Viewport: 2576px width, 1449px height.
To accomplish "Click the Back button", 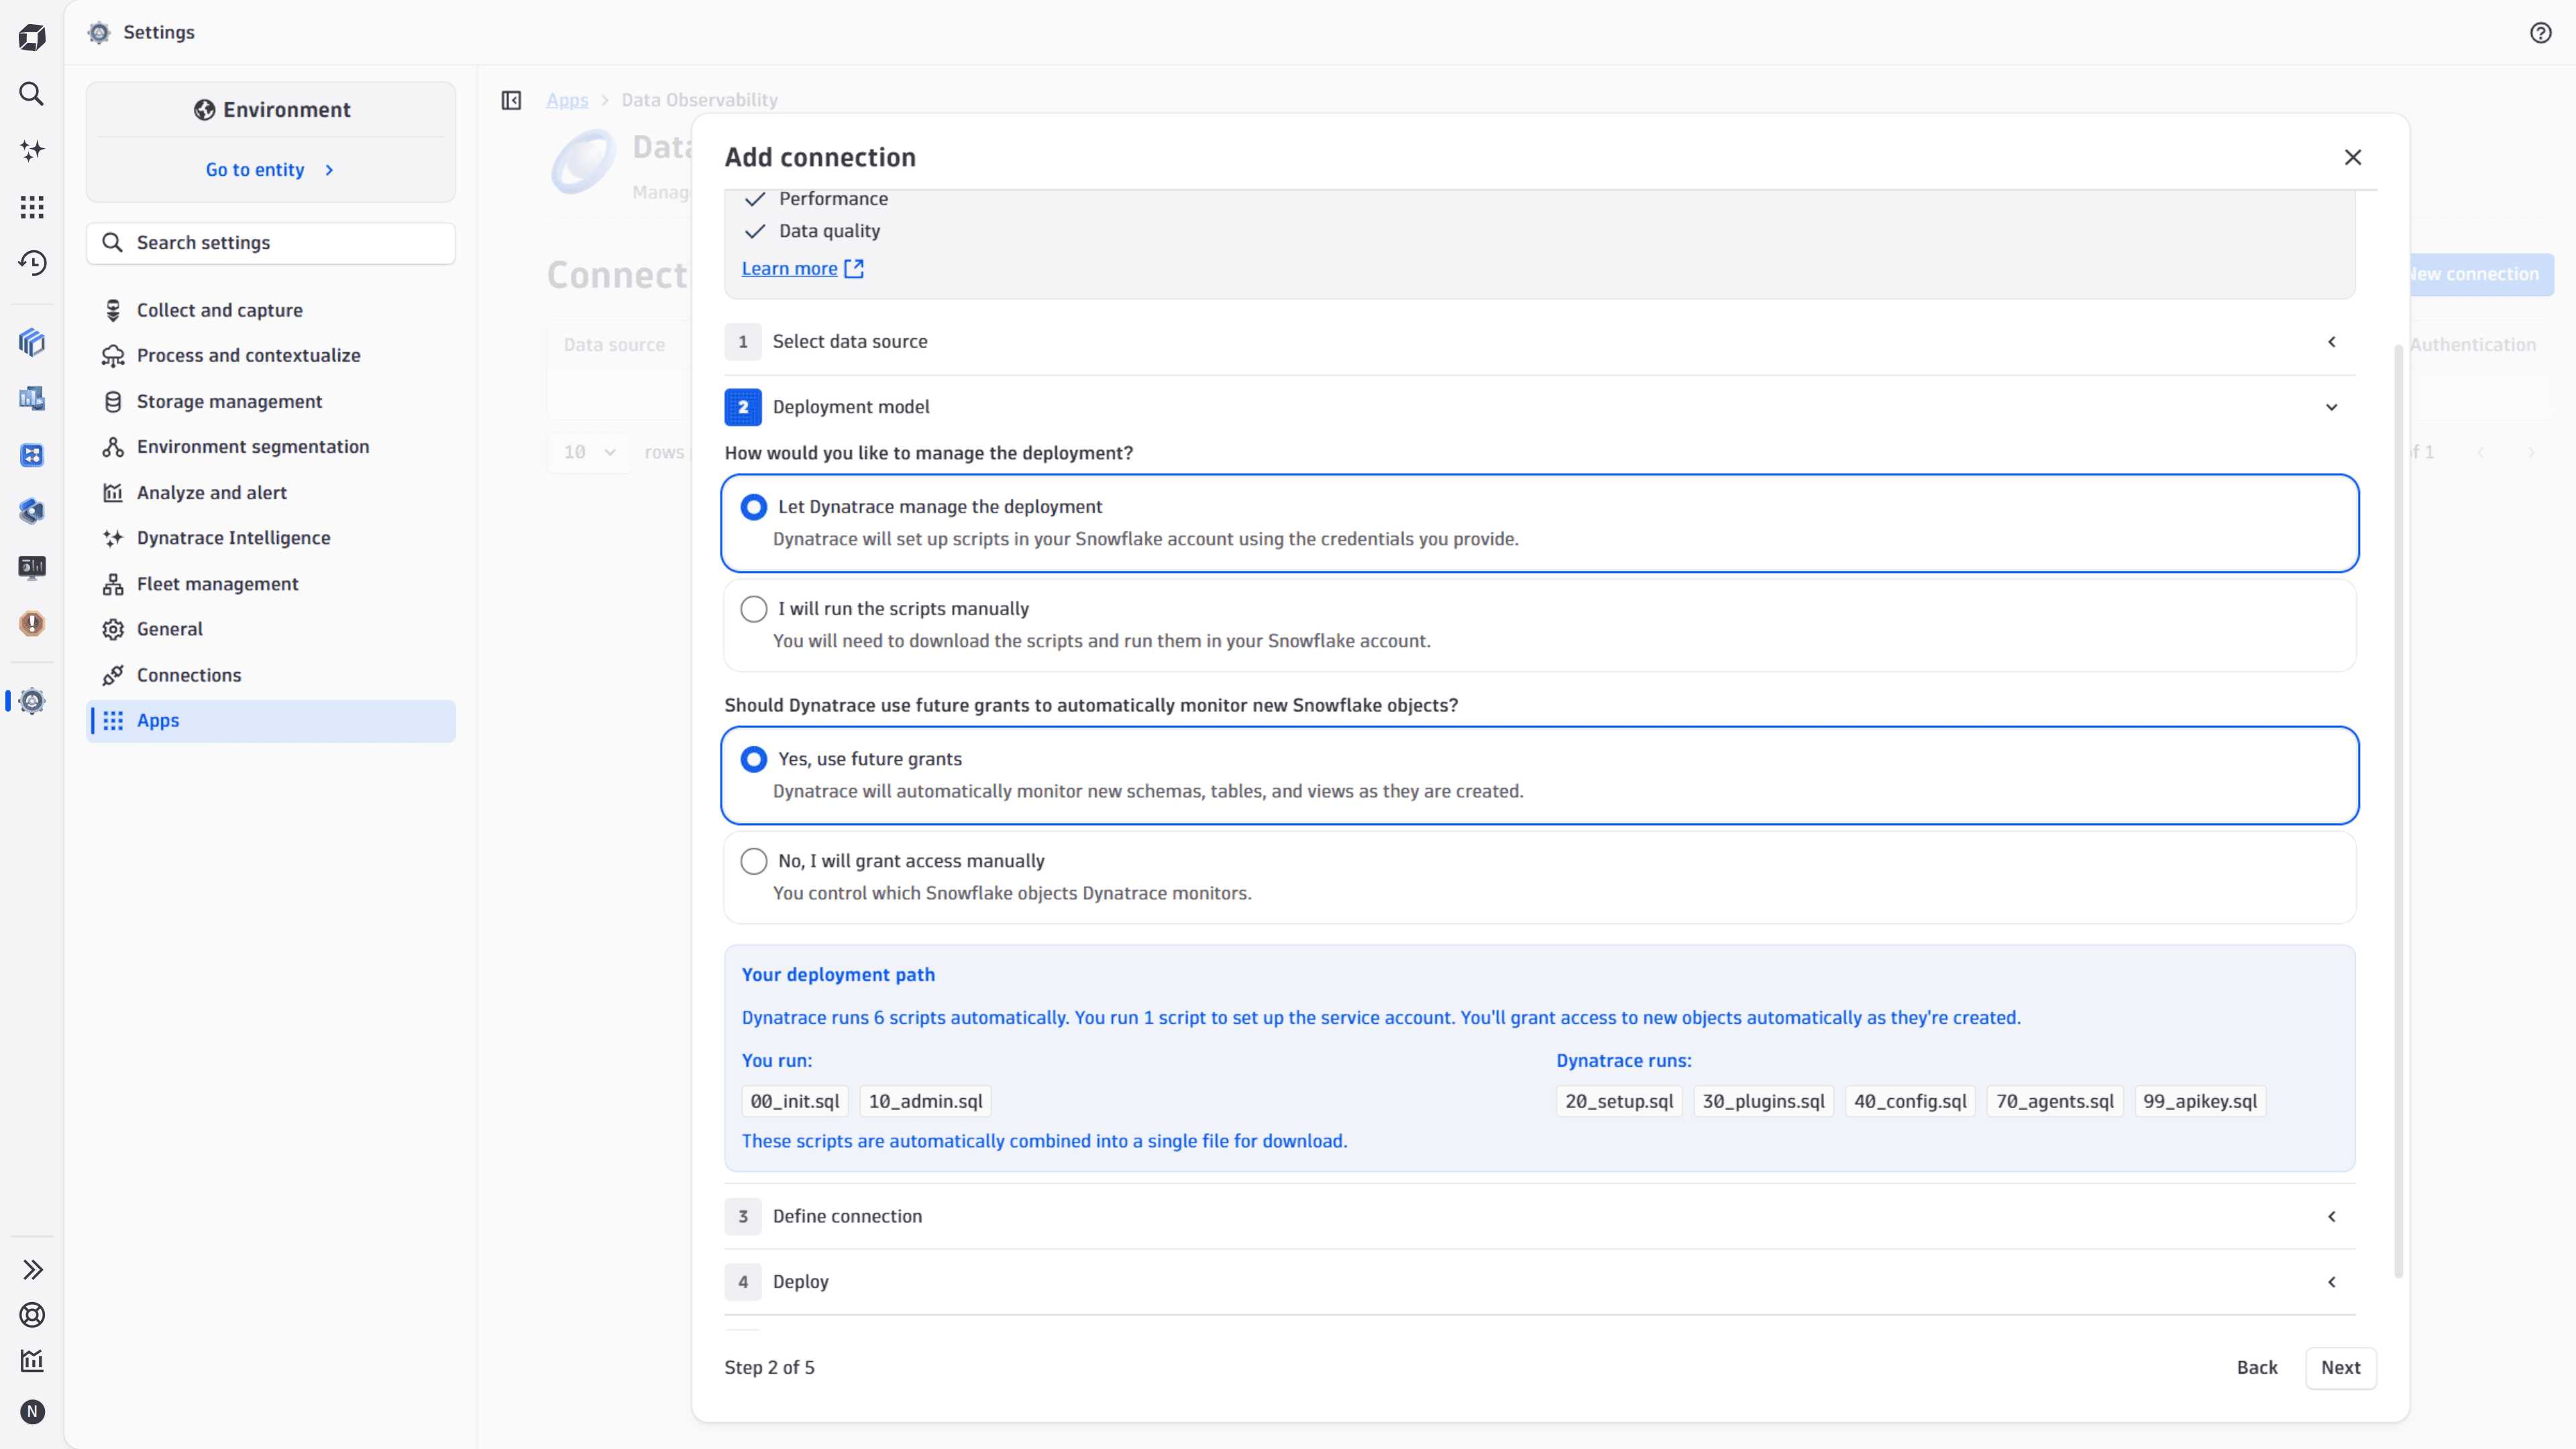I will click(x=2257, y=1367).
